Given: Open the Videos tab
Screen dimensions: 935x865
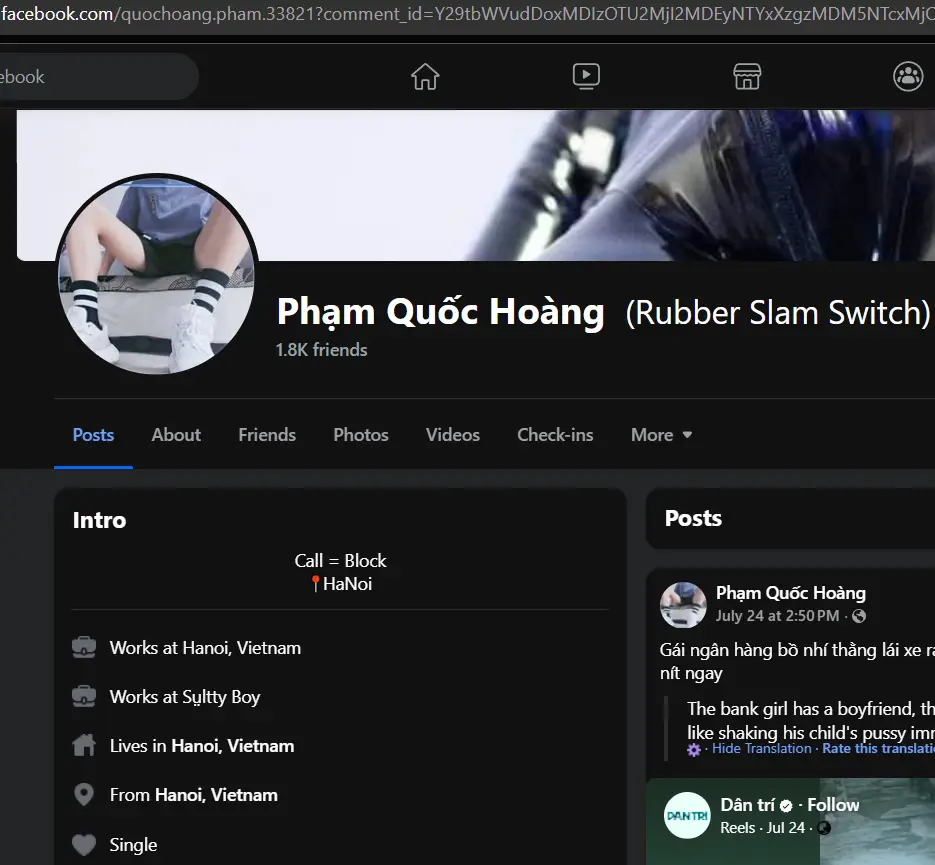Looking at the screenshot, I should click(453, 435).
